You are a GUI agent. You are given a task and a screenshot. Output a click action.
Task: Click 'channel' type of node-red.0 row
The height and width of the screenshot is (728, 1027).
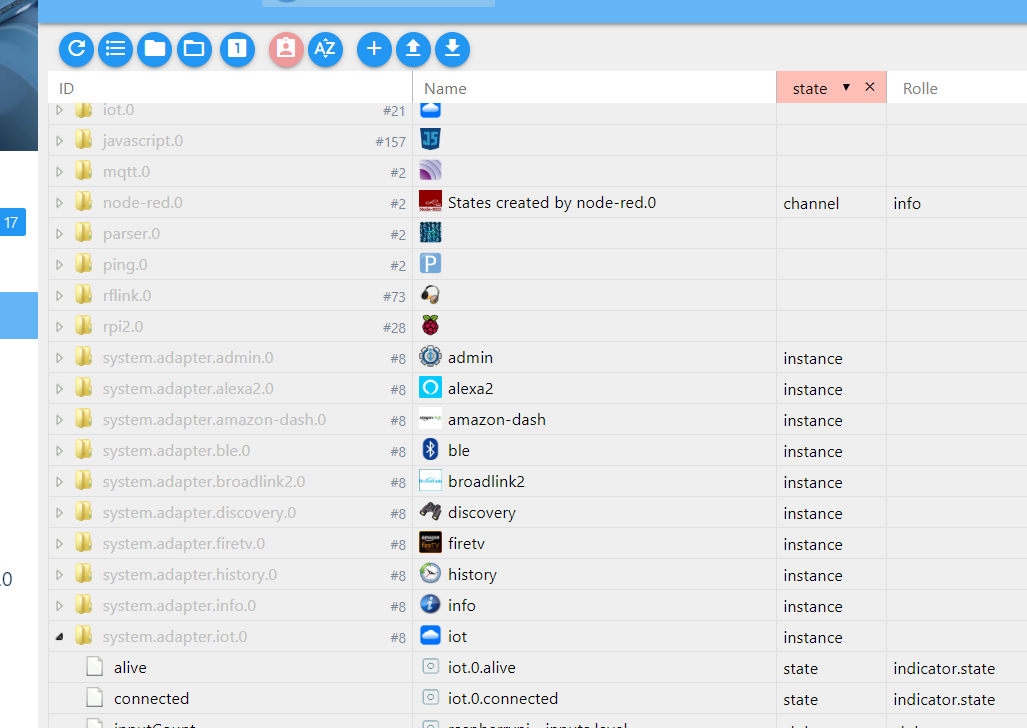811,203
